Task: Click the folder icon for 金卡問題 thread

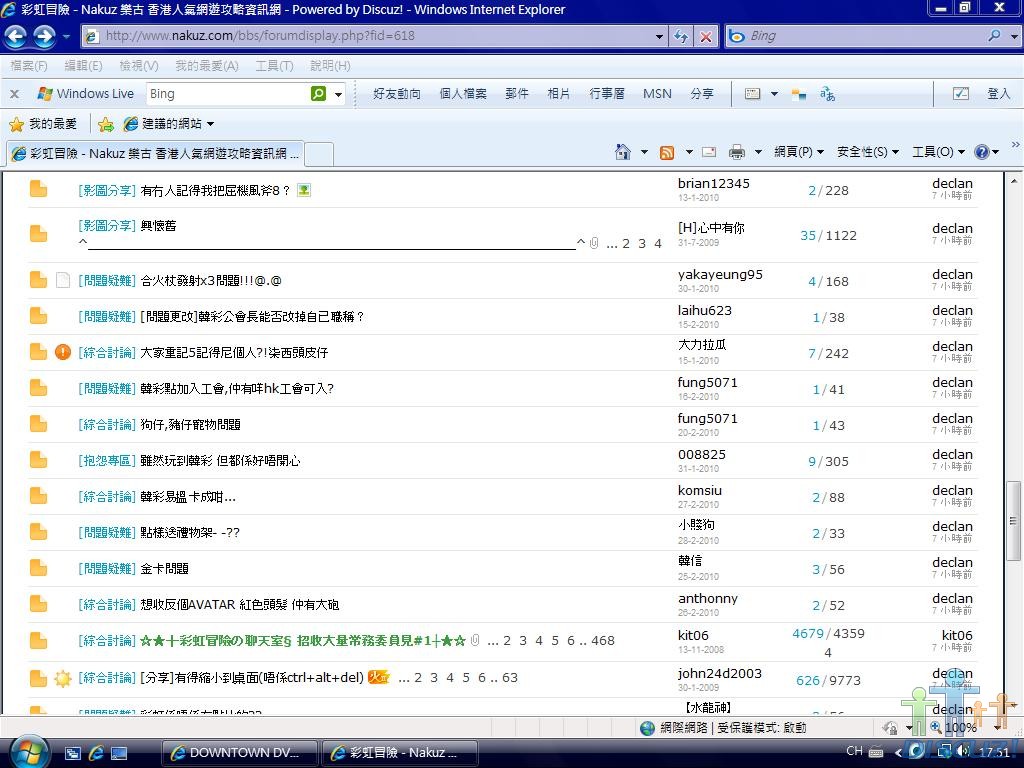Action: (x=39, y=568)
